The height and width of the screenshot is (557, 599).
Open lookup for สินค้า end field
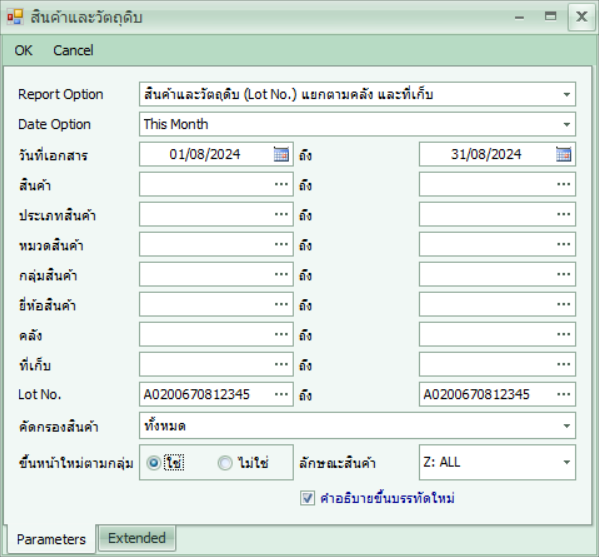(x=563, y=184)
